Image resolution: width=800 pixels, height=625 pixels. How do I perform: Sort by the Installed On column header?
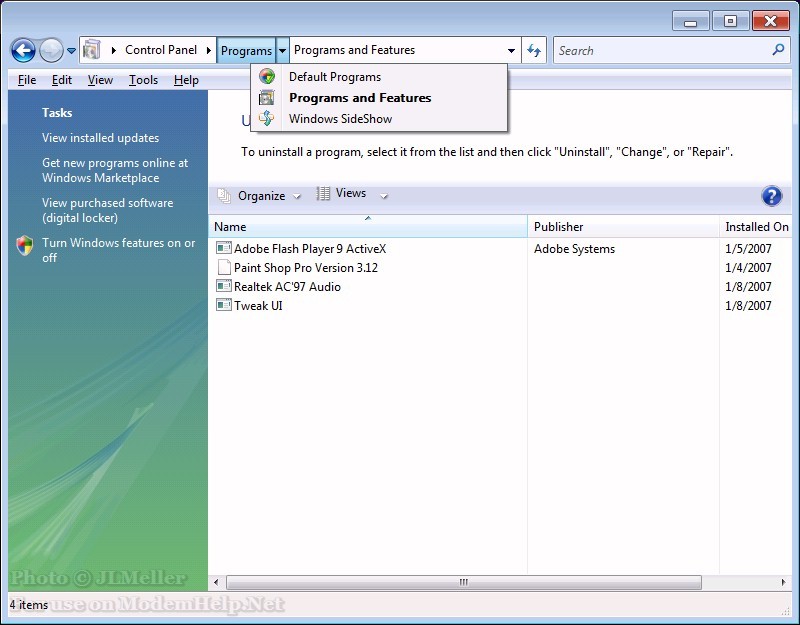pos(756,227)
